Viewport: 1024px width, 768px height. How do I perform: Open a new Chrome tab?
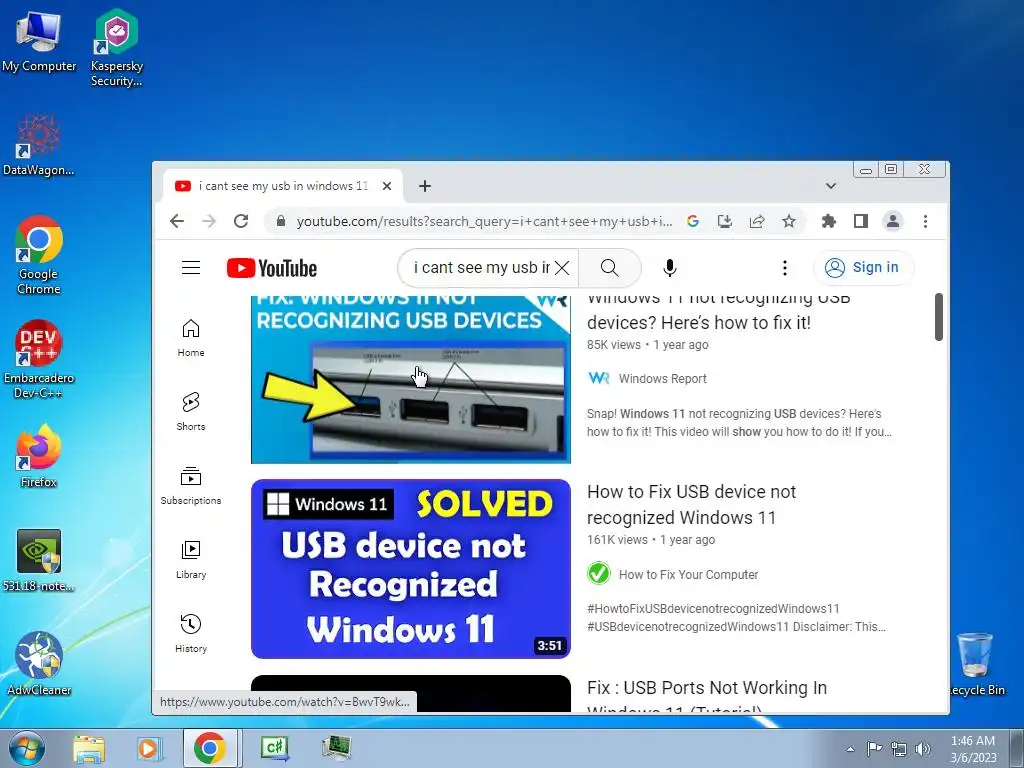[x=424, y=186]
